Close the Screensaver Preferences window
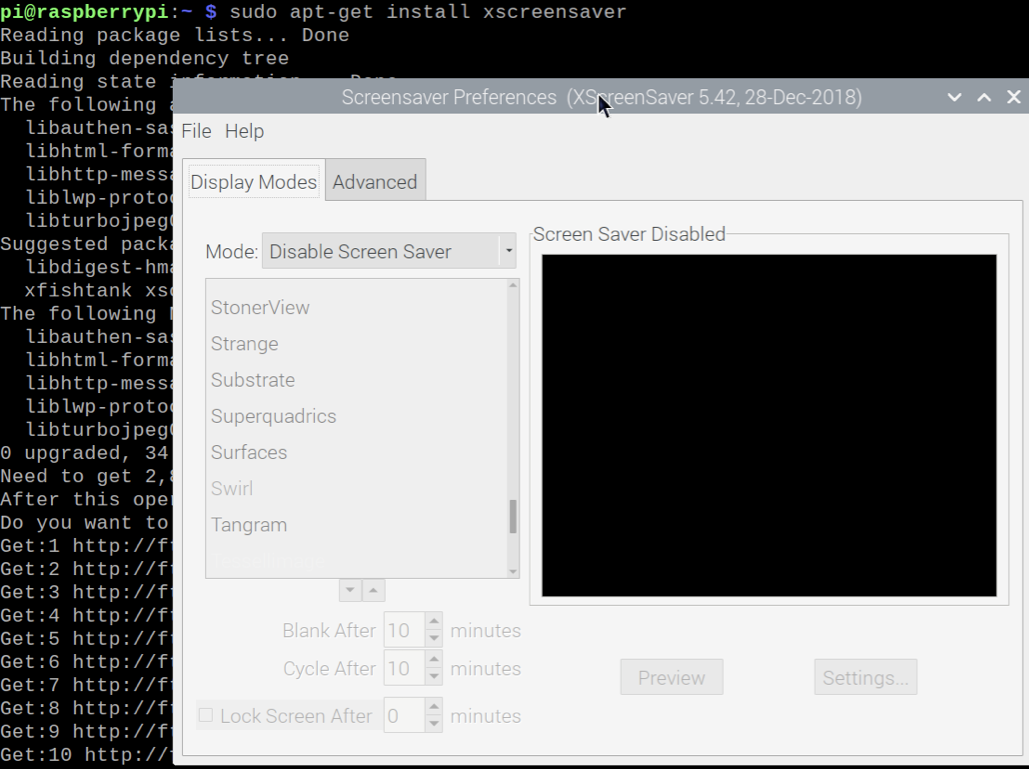This screenshot has width=1029, height=769. pyautogui.click(x=1013, y=97)
